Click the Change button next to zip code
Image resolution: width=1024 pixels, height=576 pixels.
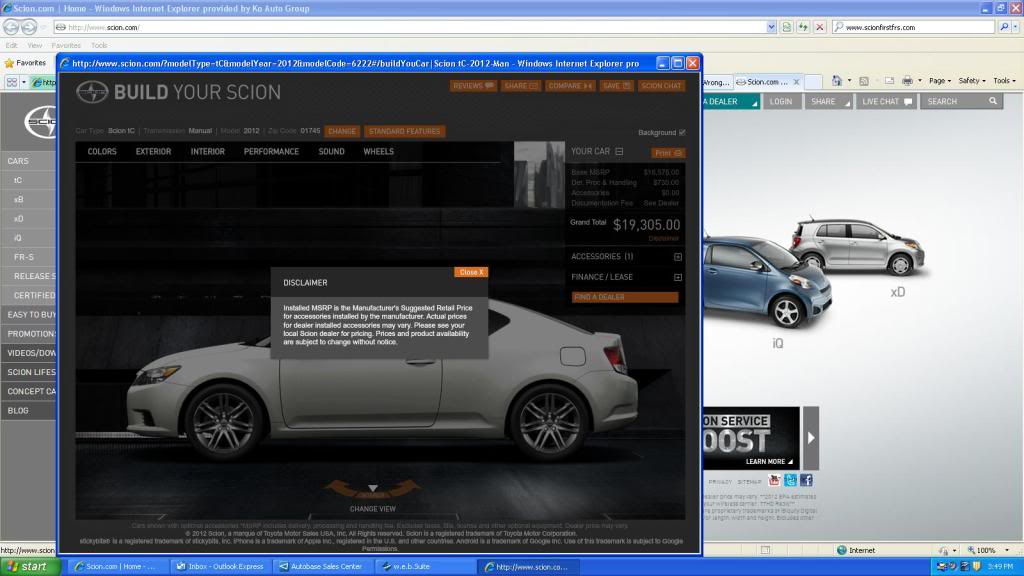click(342, 131)
